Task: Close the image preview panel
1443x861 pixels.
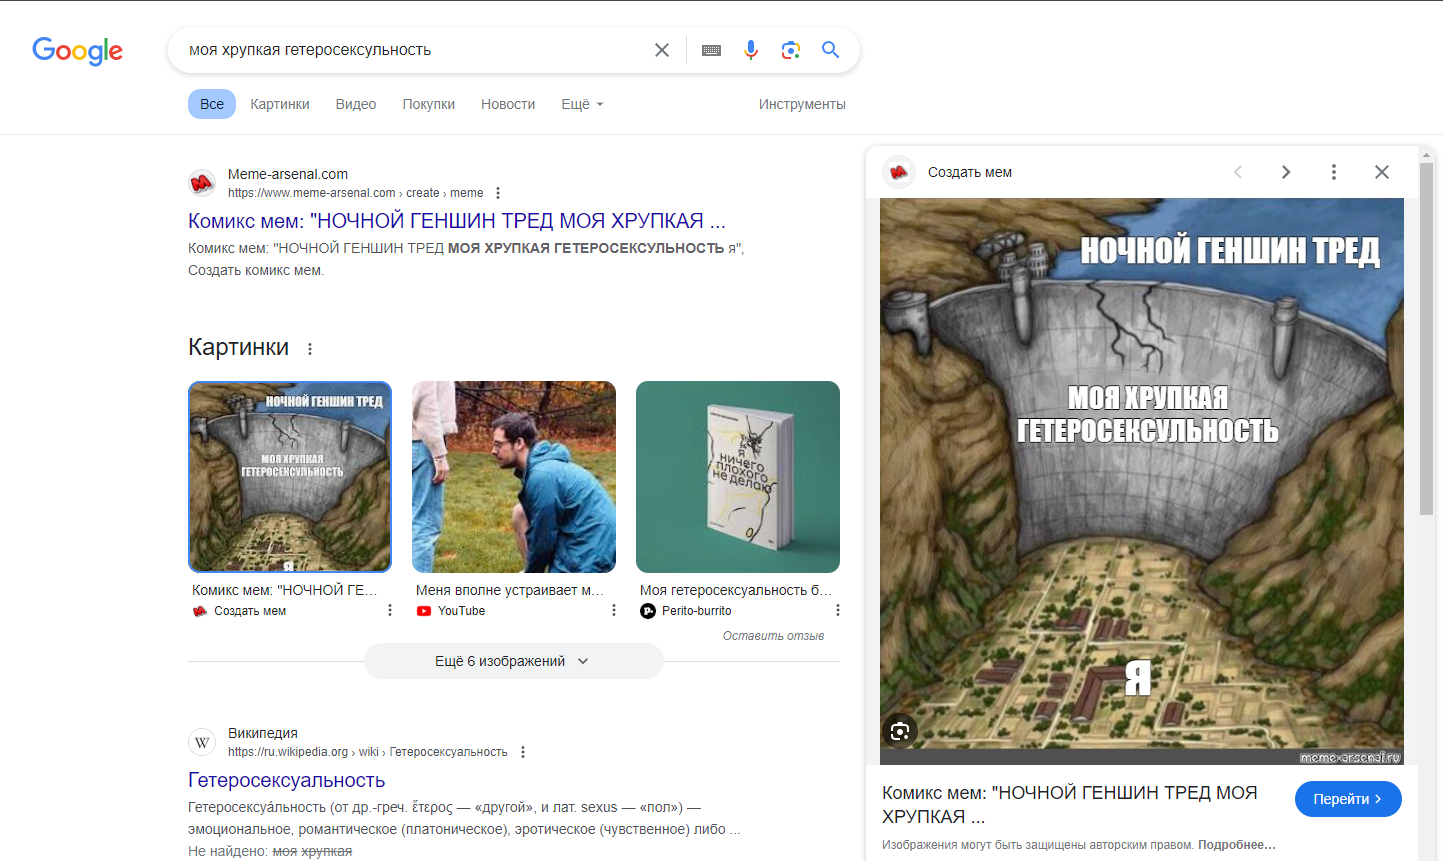Action: 1382,172
